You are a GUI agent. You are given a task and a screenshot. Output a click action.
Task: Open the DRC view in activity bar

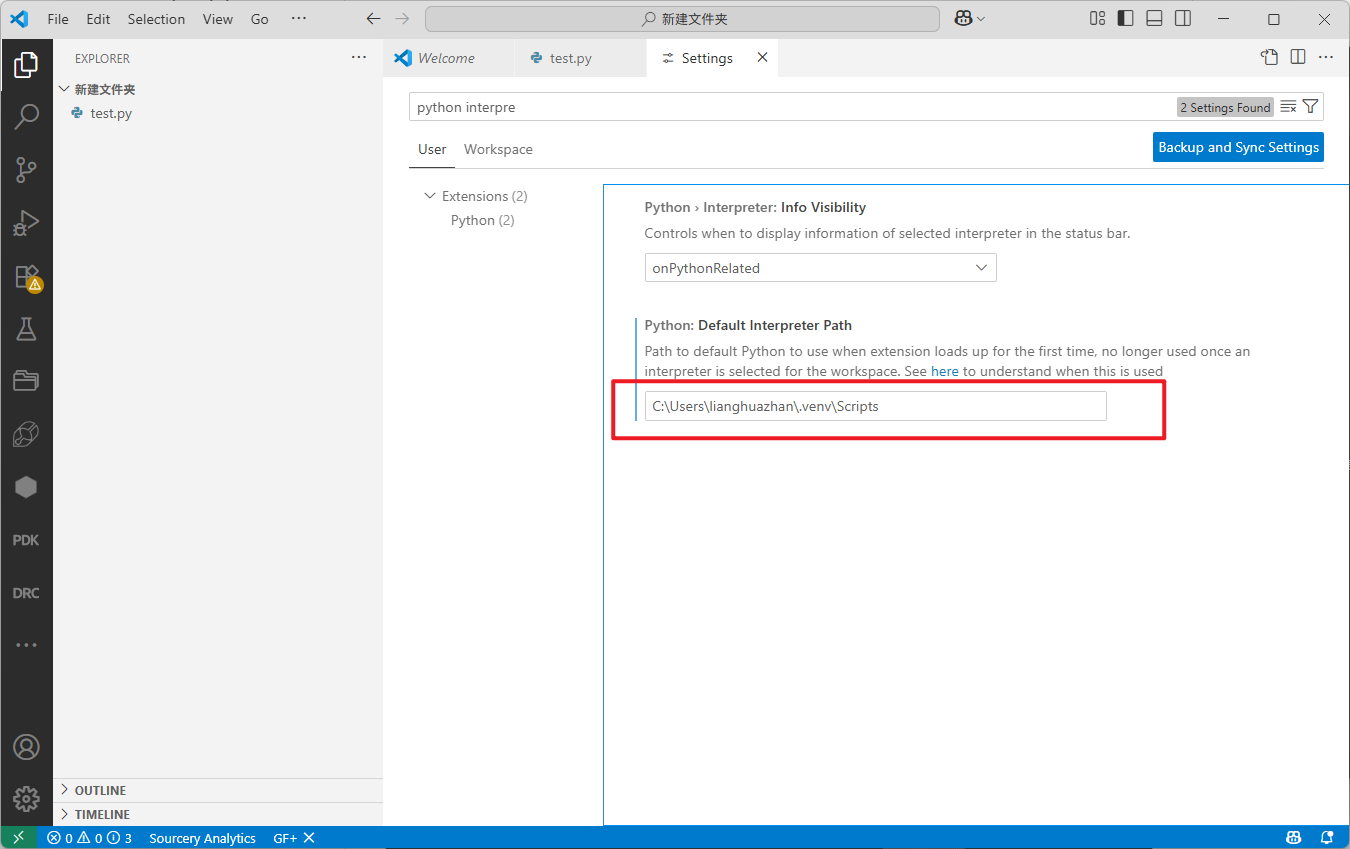(26, 593)
